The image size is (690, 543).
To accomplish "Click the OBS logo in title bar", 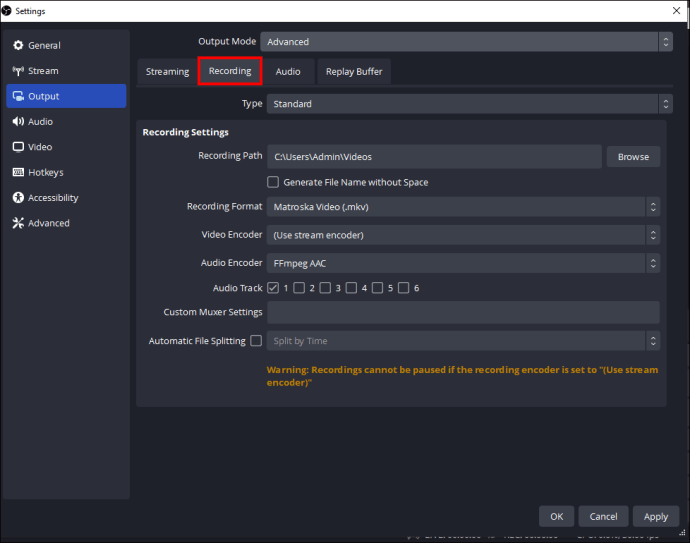I will (x=6, y=11).
